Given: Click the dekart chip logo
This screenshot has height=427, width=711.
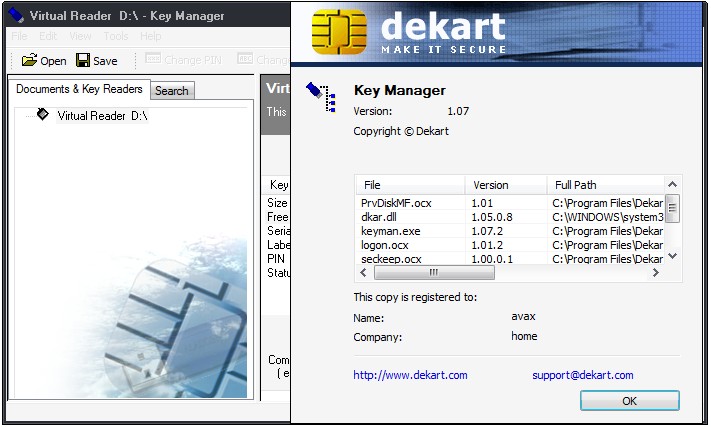Looking at the screenshot, I should [x=339, y=32].
